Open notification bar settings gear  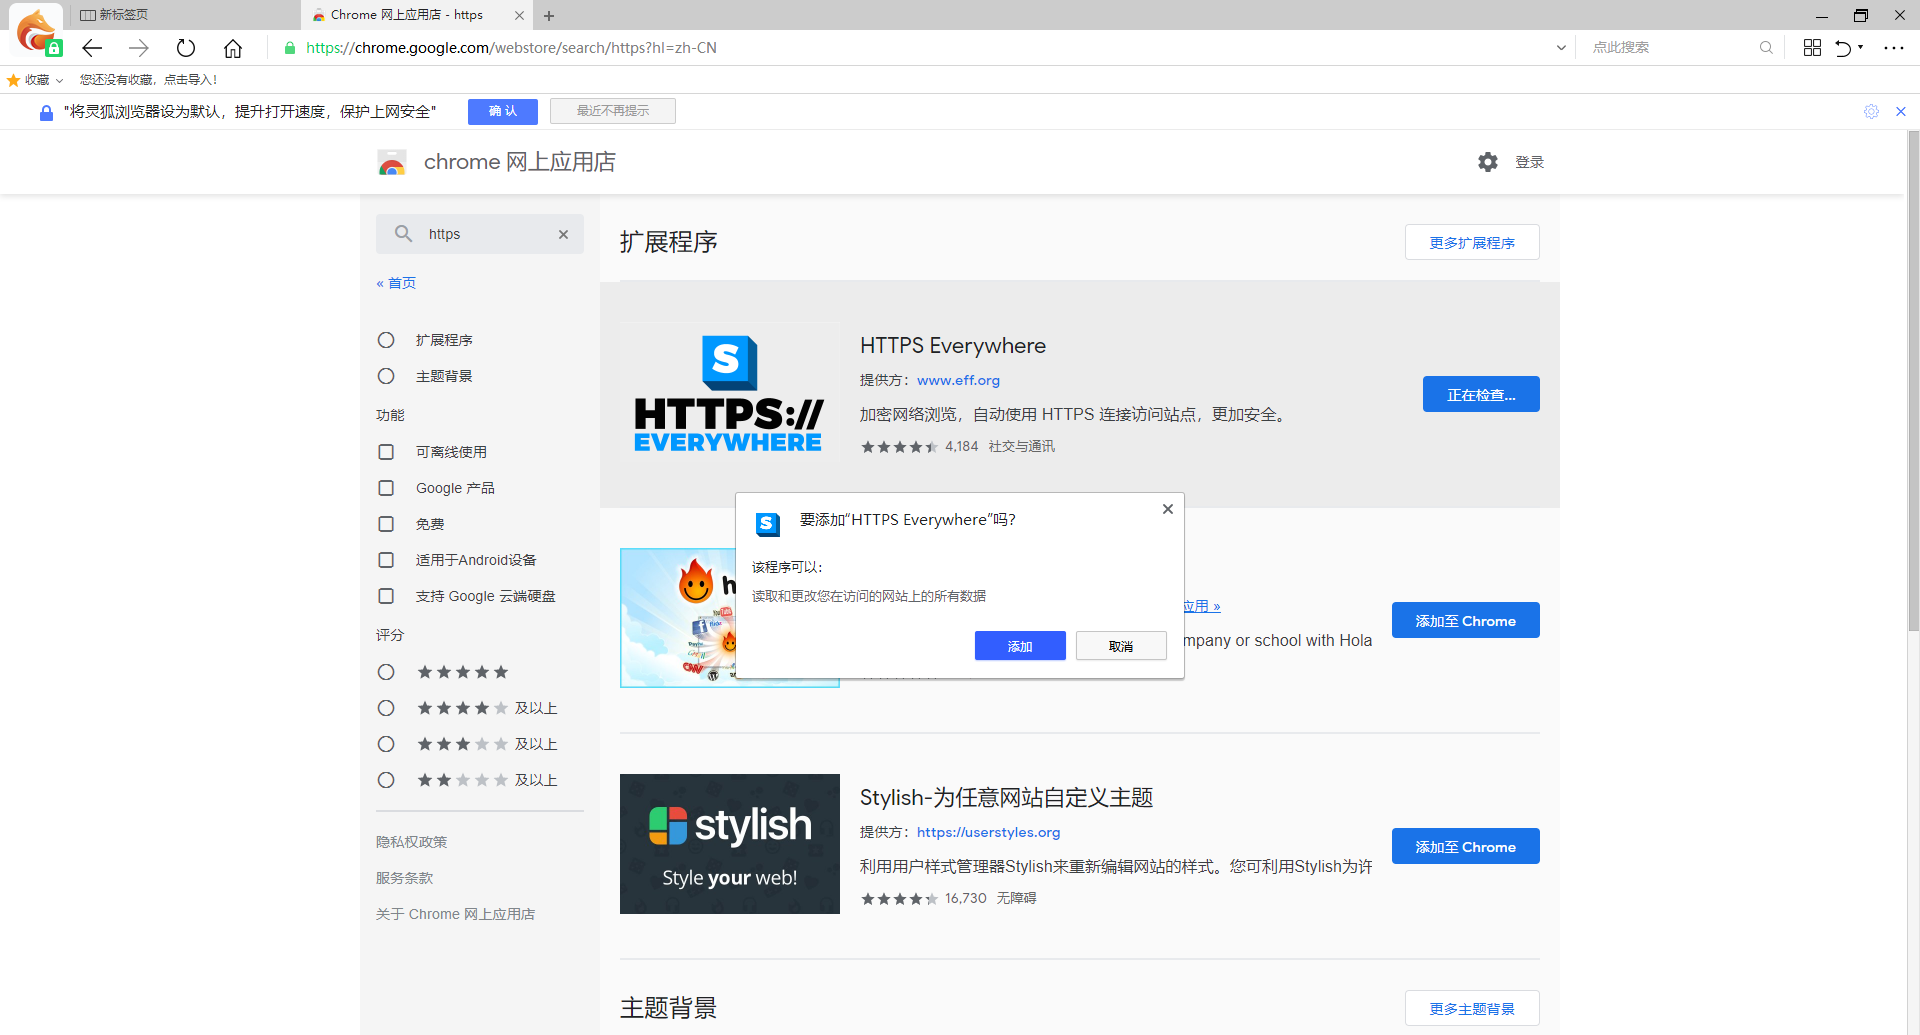[1871, 112]
